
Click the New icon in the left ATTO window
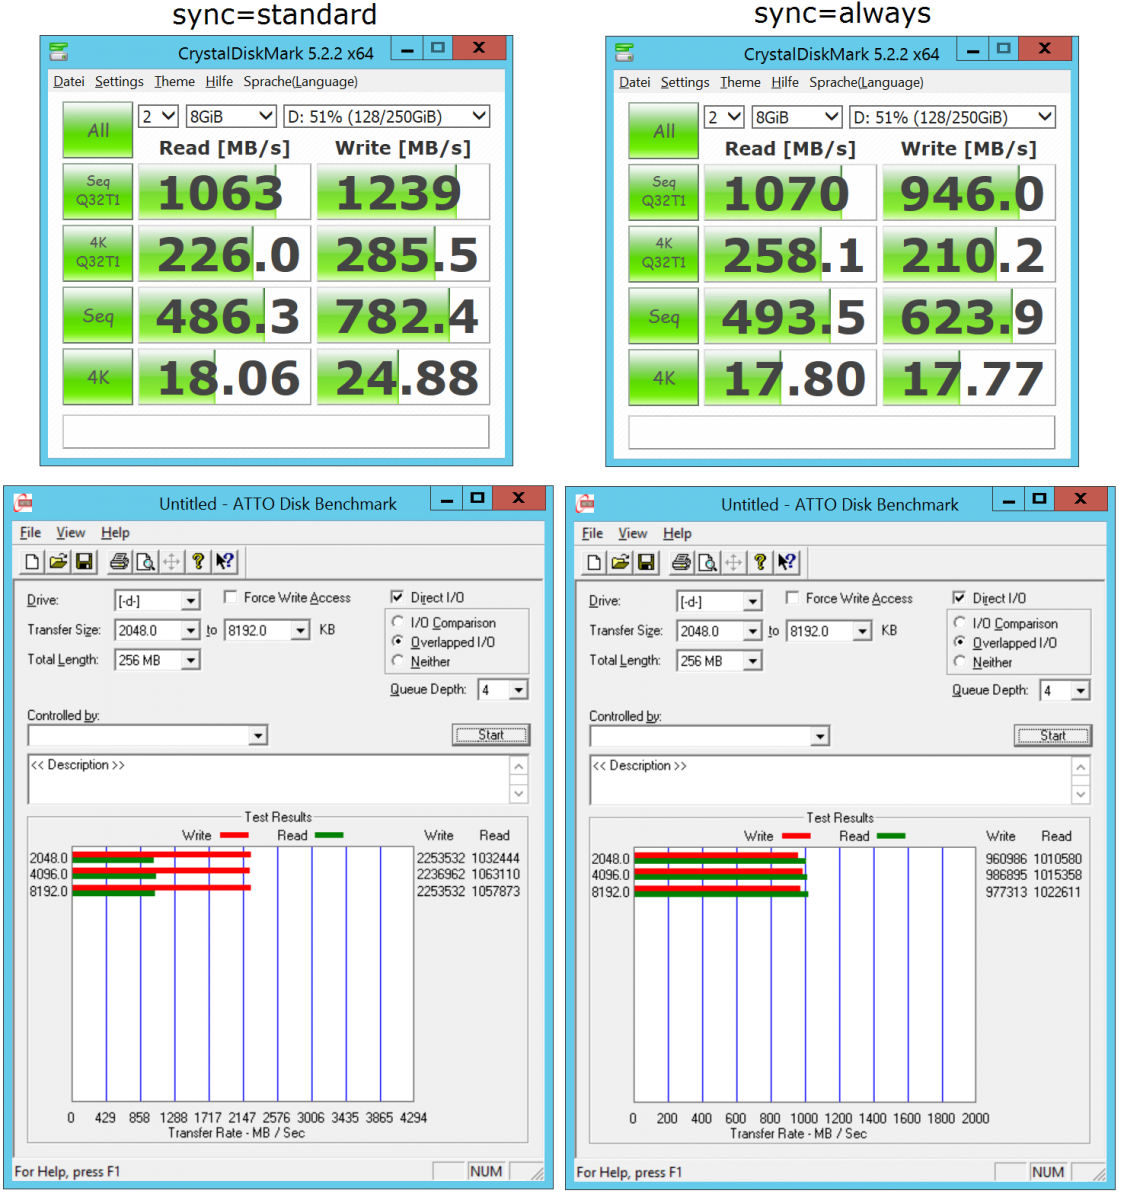click(x=32, y=562)
